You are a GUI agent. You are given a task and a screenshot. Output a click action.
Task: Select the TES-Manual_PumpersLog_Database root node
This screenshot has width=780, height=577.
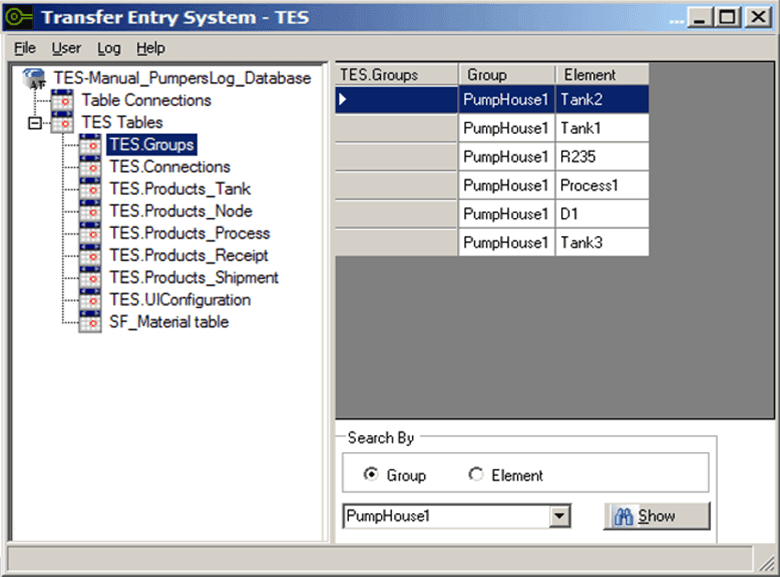coord(182,78)
